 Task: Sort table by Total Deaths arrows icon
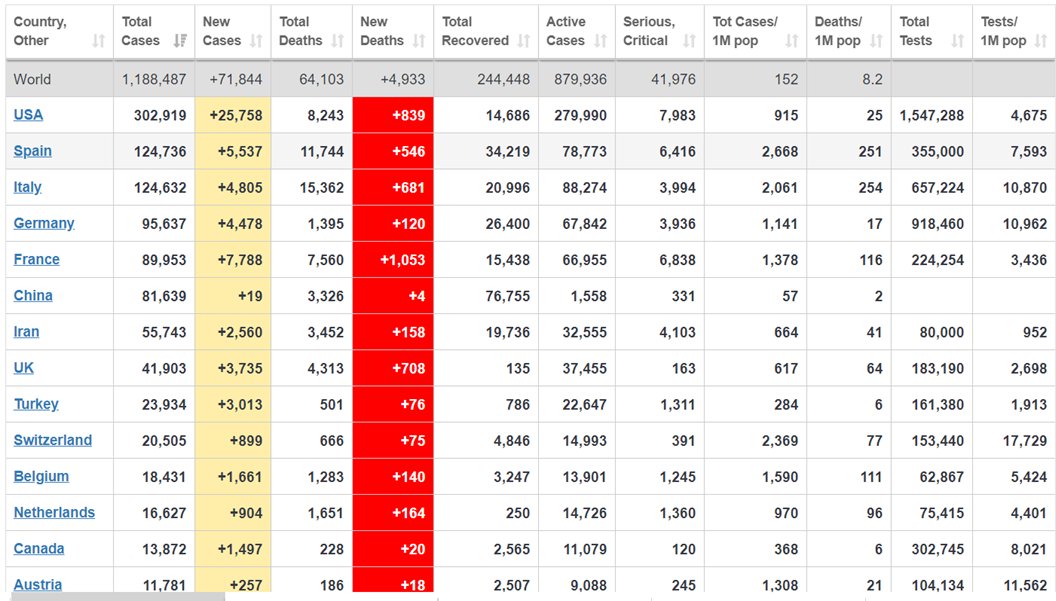pos(337,41)
